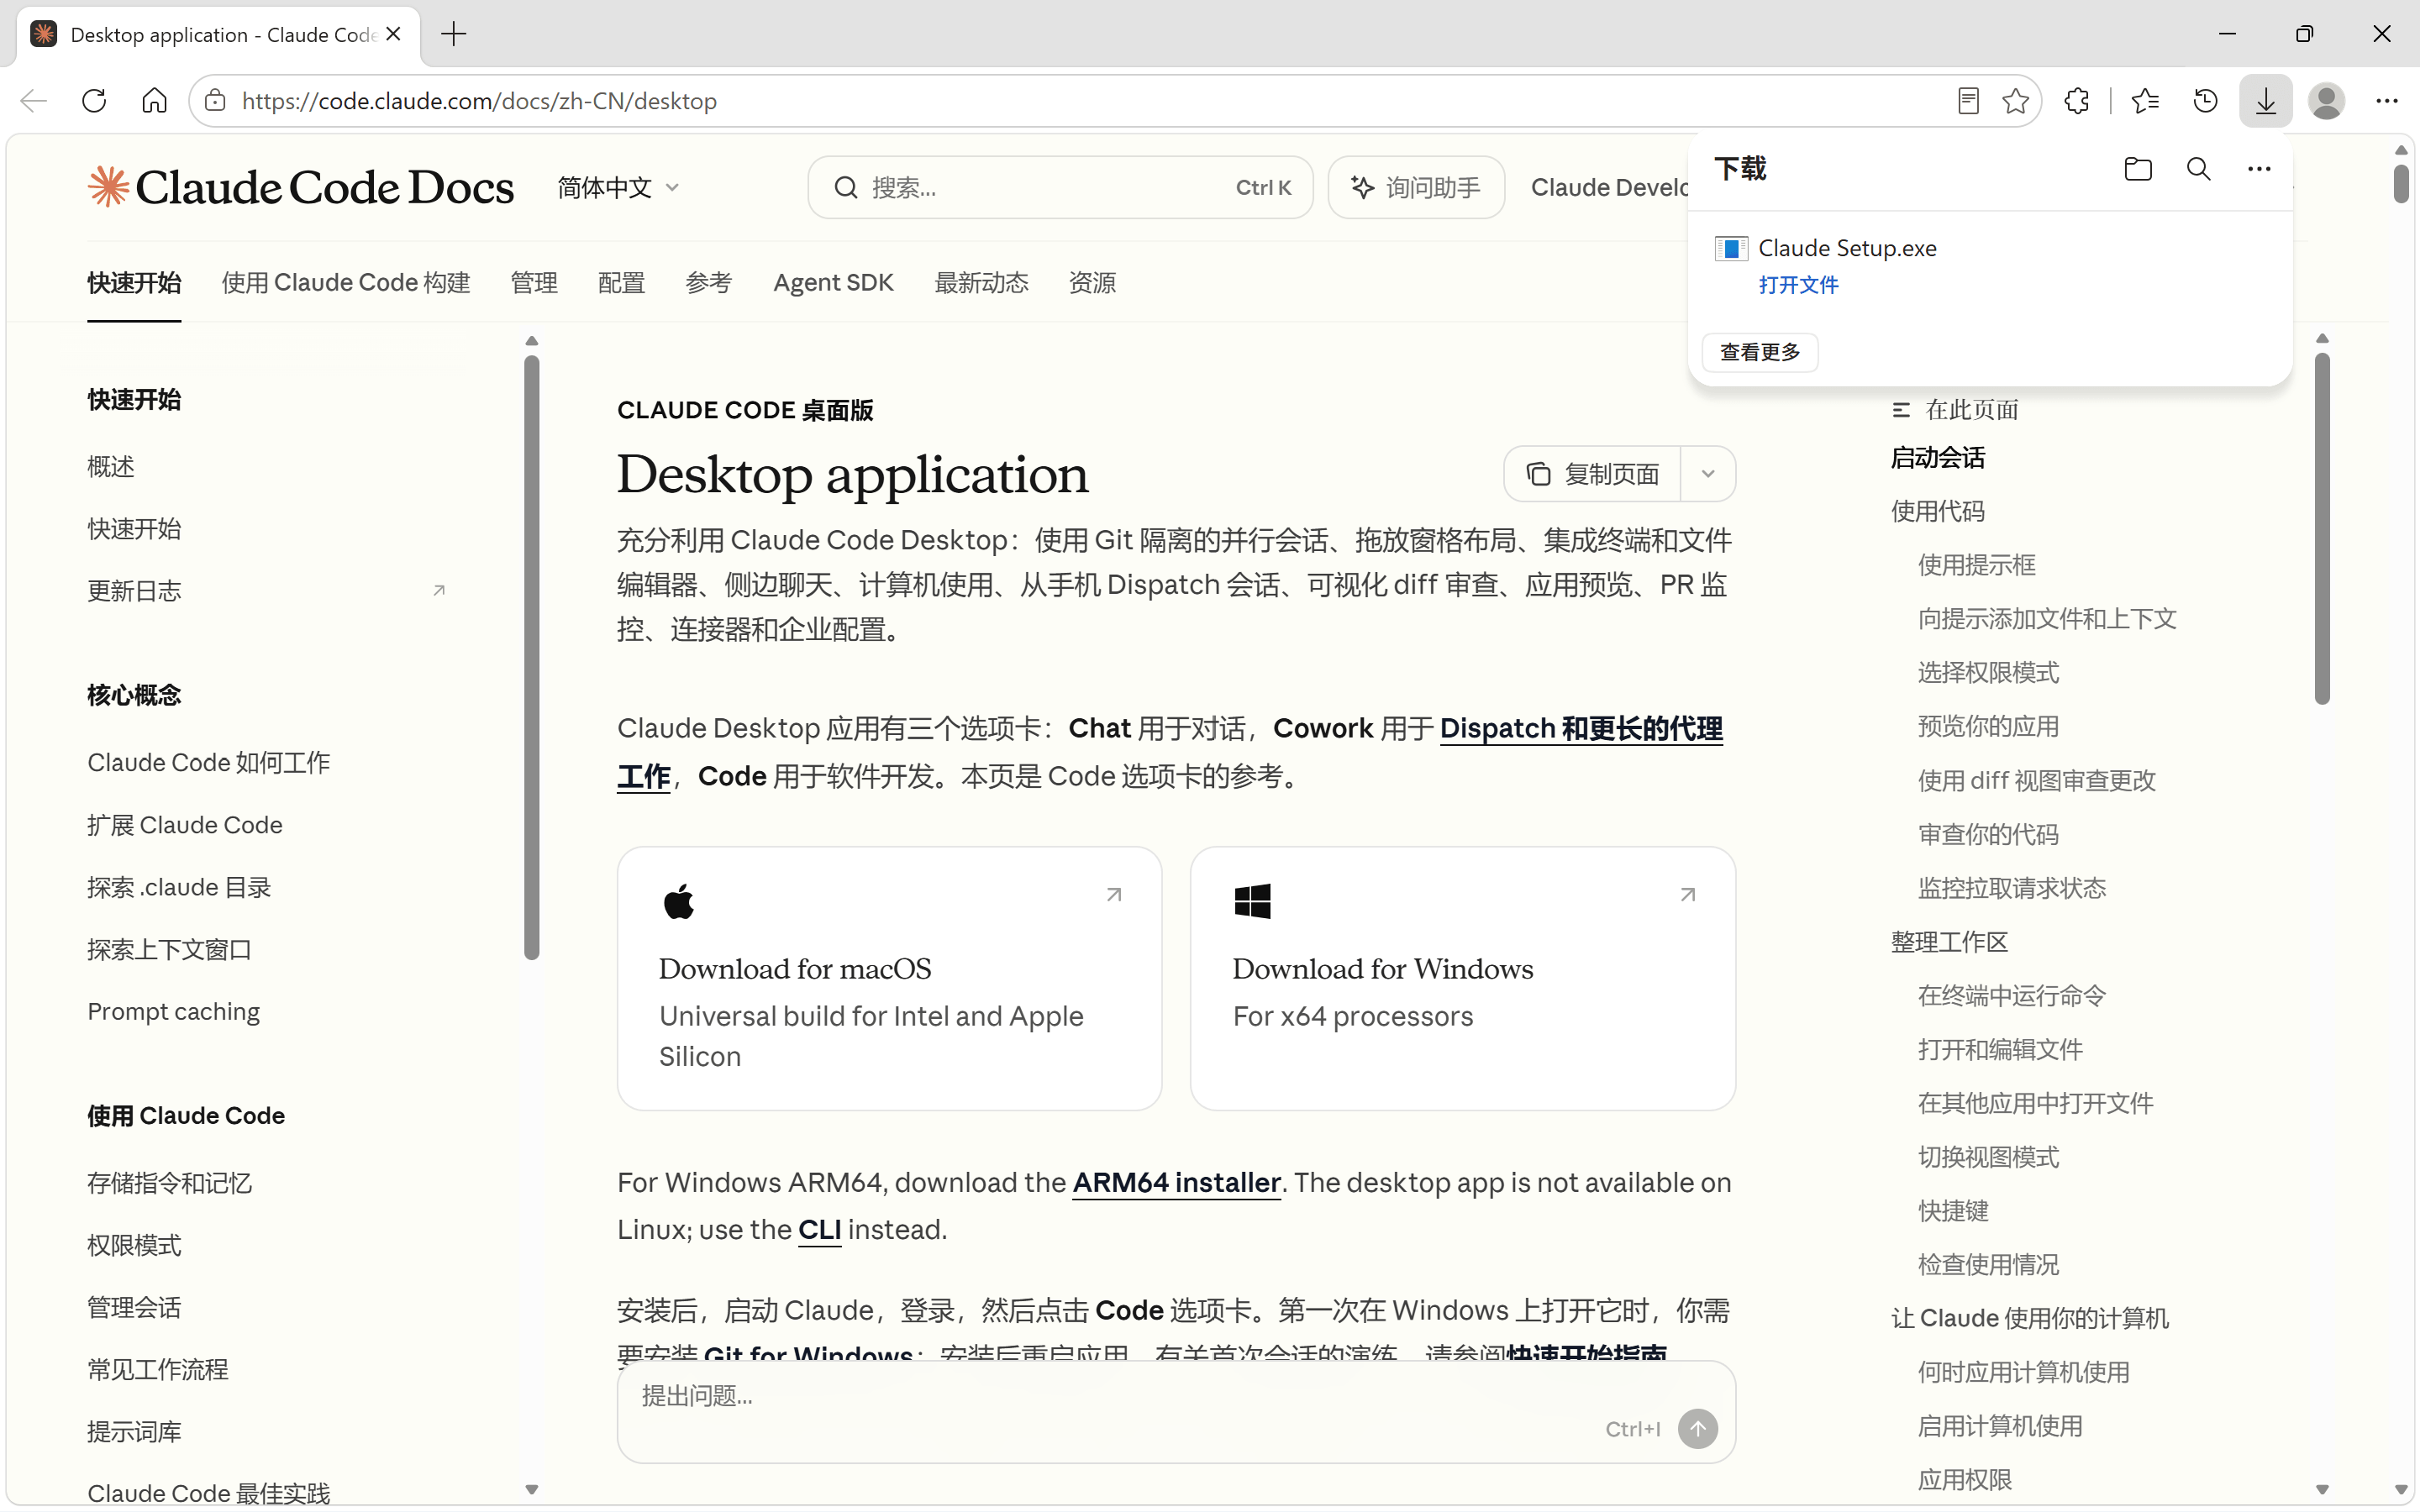
Task: Click the address bar URL
Action: [x=479, y=101]
